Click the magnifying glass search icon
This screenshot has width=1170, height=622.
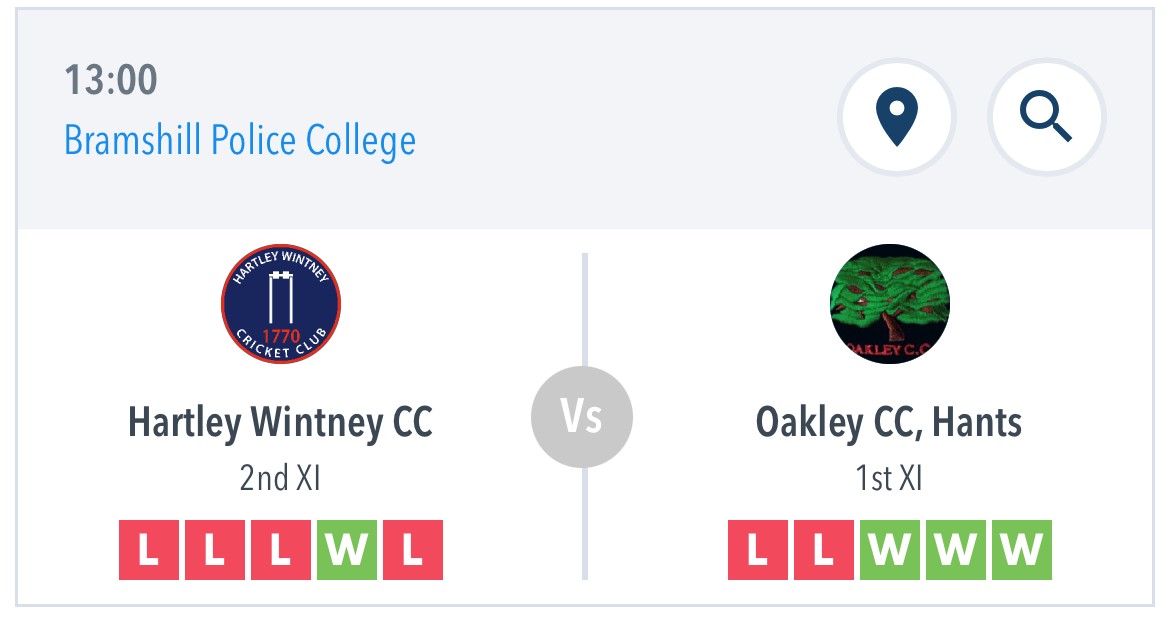tap(1046, 117)
